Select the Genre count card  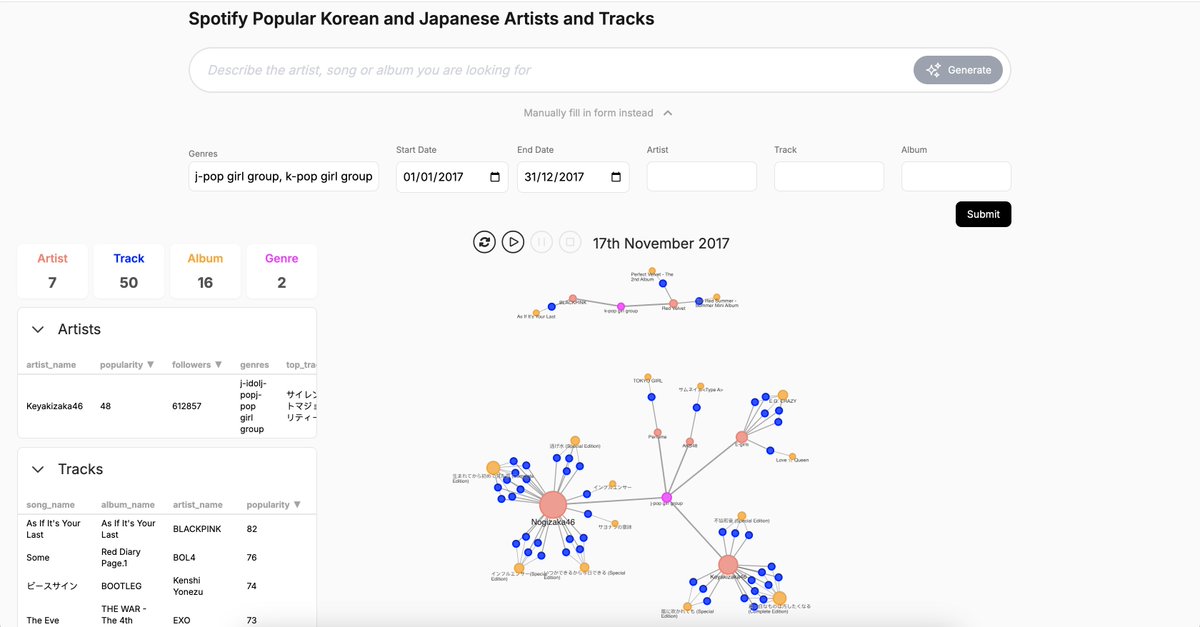pyautogui.click(x=281, y=271)
